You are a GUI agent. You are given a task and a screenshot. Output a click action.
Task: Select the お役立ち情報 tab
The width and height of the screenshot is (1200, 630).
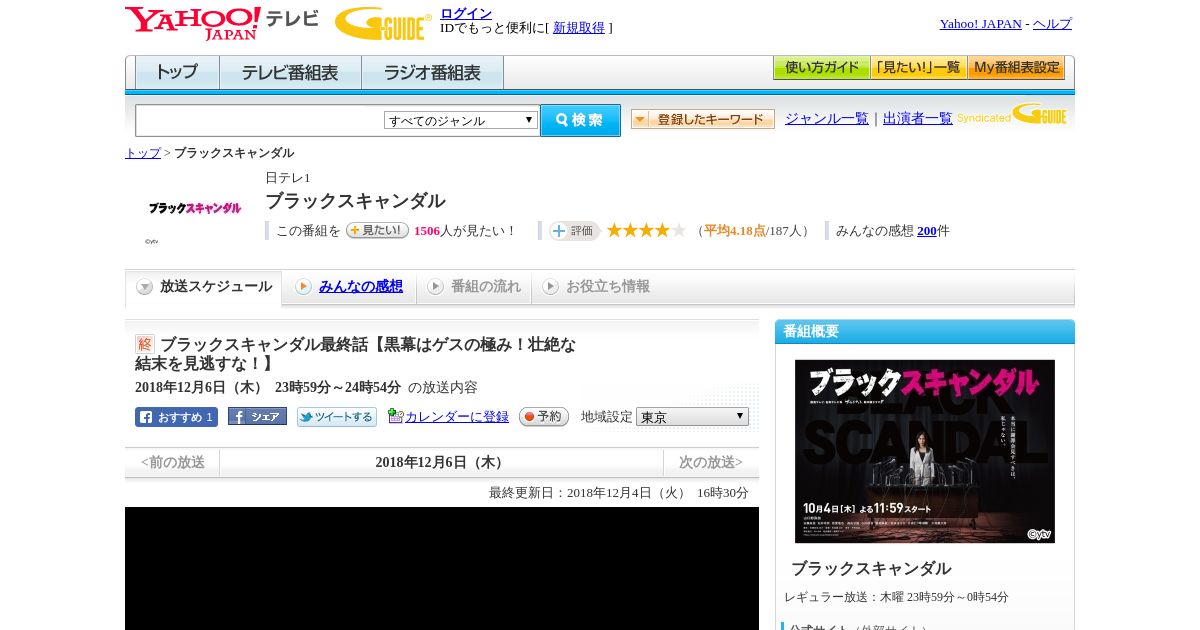596,287
